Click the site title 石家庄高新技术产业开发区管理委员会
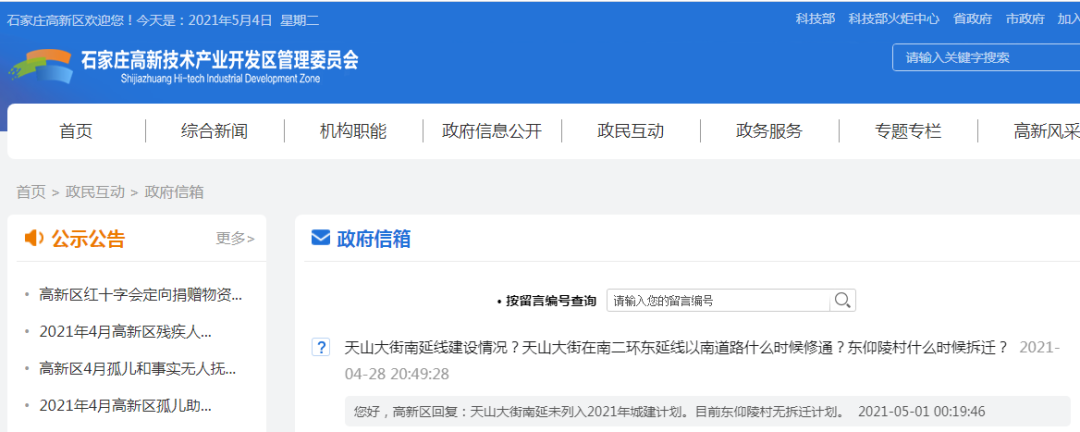The image size is (1080, 432). coord(220,60)
